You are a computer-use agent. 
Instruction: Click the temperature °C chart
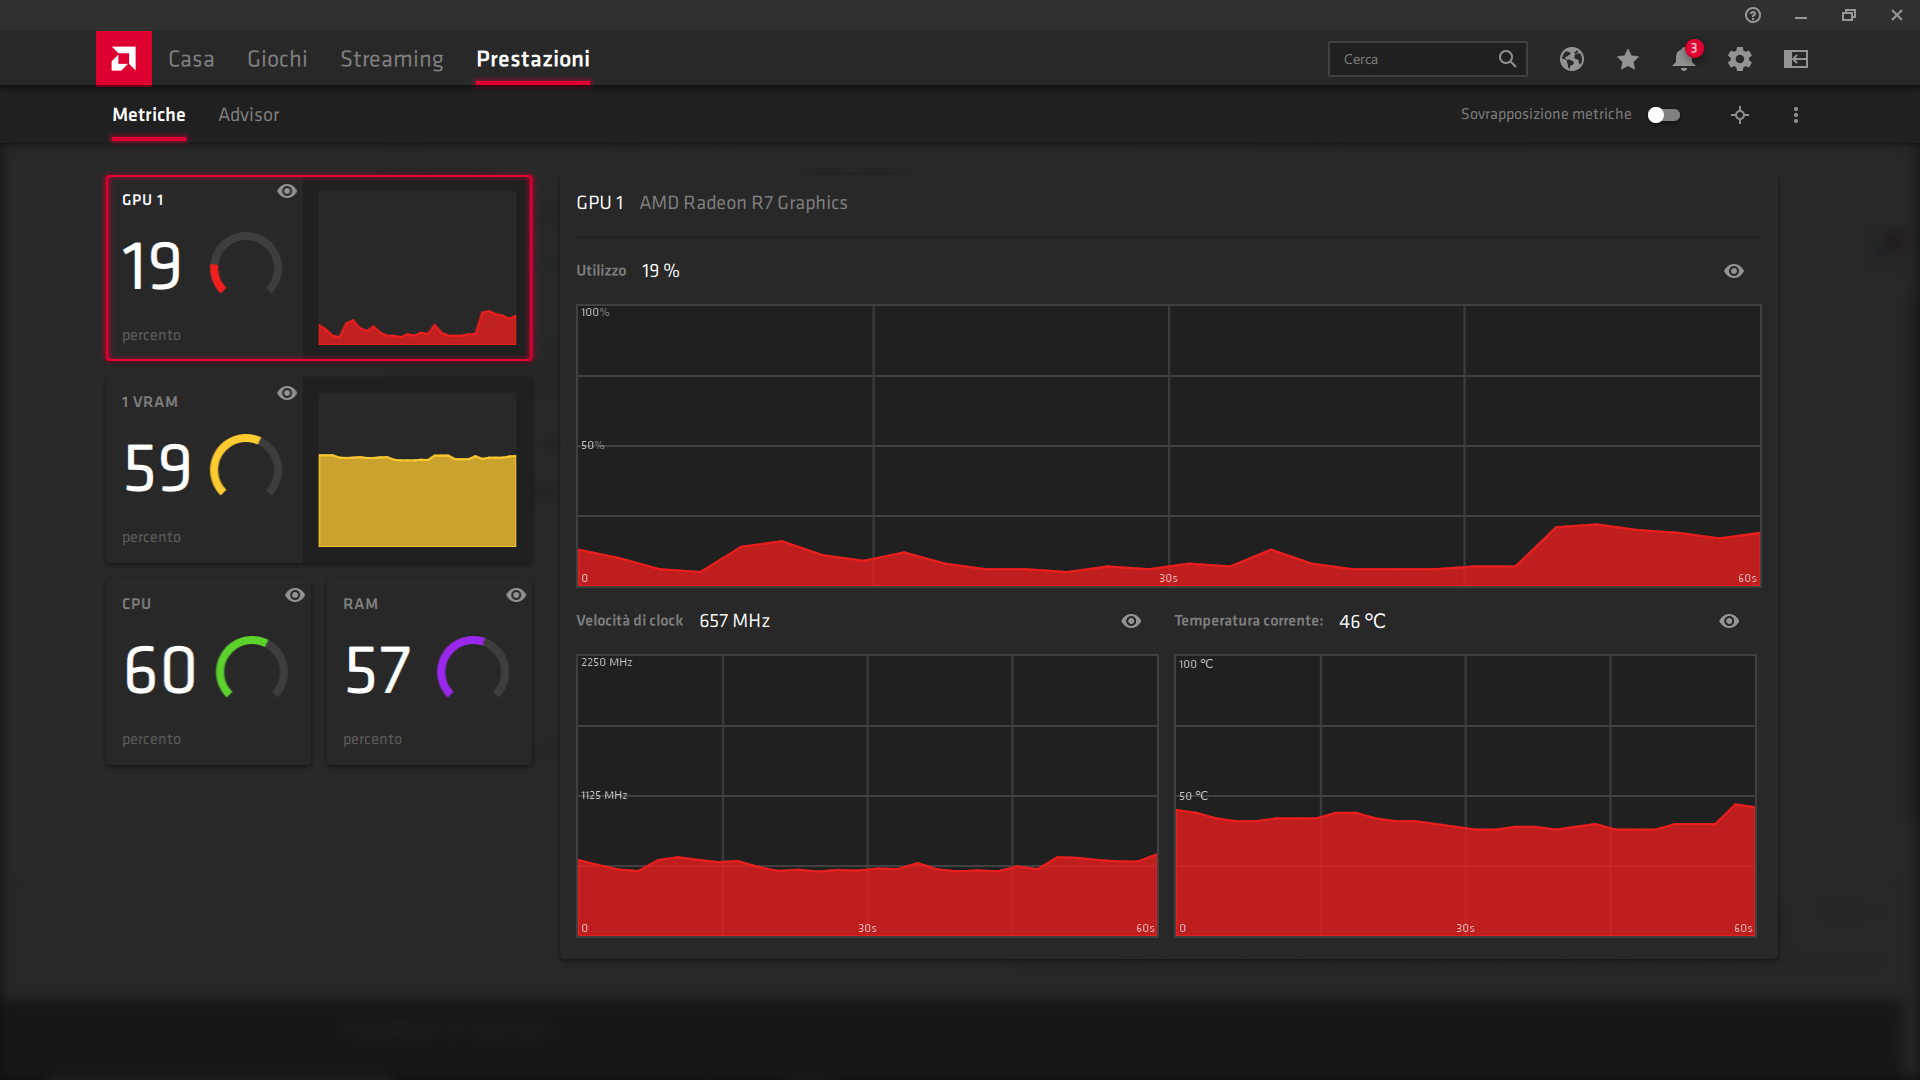pyautogui.click(x=1465, y=795)
